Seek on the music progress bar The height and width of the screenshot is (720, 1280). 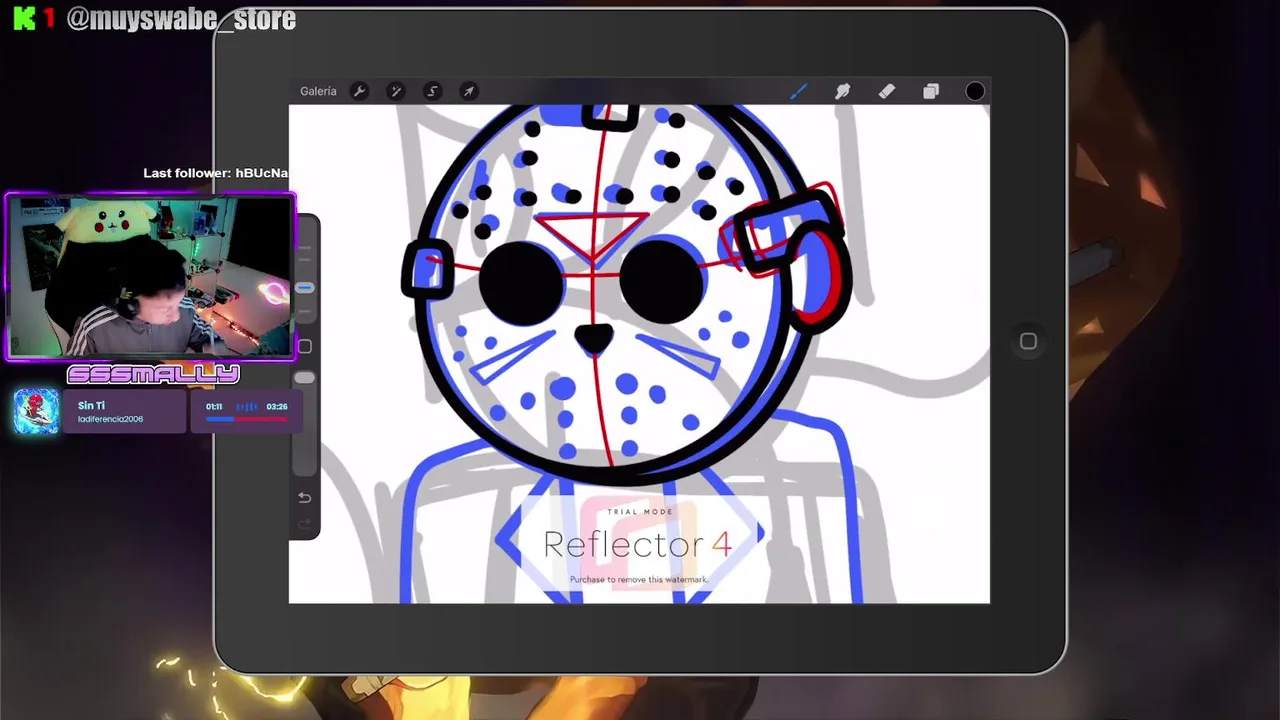coord(246,419)
